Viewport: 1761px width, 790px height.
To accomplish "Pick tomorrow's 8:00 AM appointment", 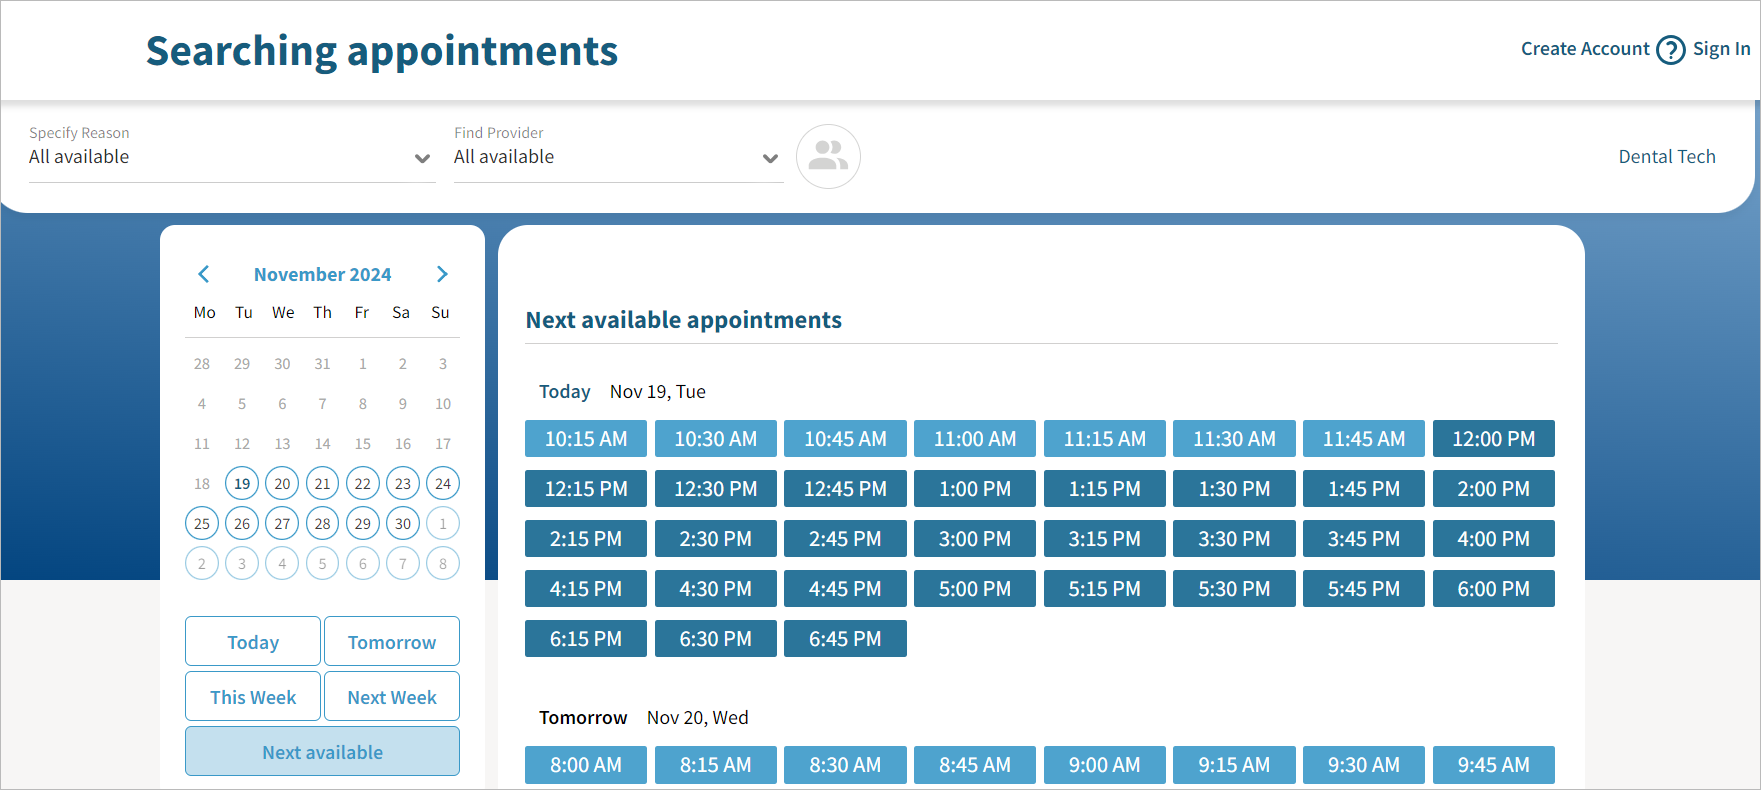I will click(x=586, y=765).
